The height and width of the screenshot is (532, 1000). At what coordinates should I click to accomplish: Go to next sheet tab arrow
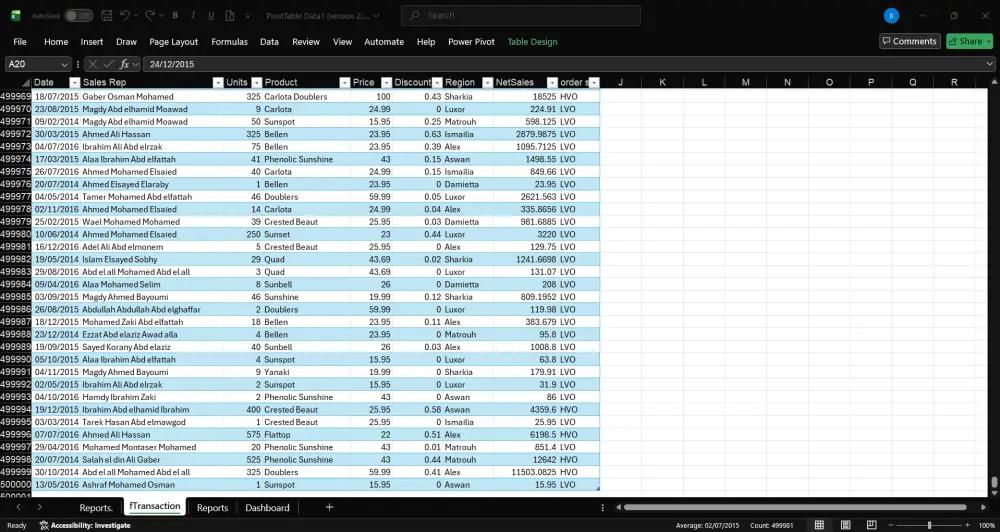point(40,507)
